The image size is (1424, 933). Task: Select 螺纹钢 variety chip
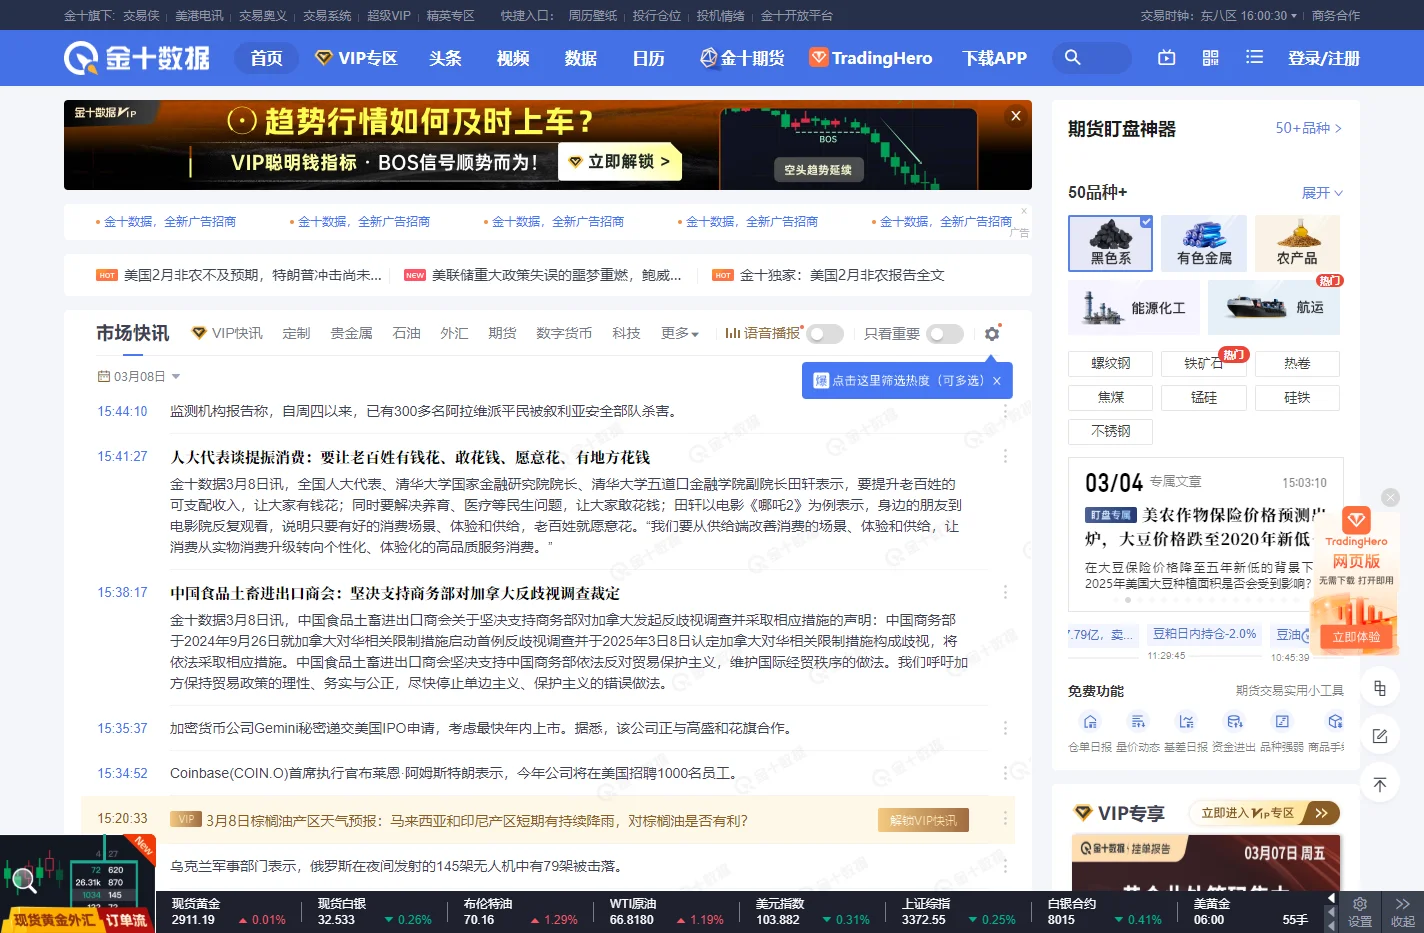coord(1110,364)
